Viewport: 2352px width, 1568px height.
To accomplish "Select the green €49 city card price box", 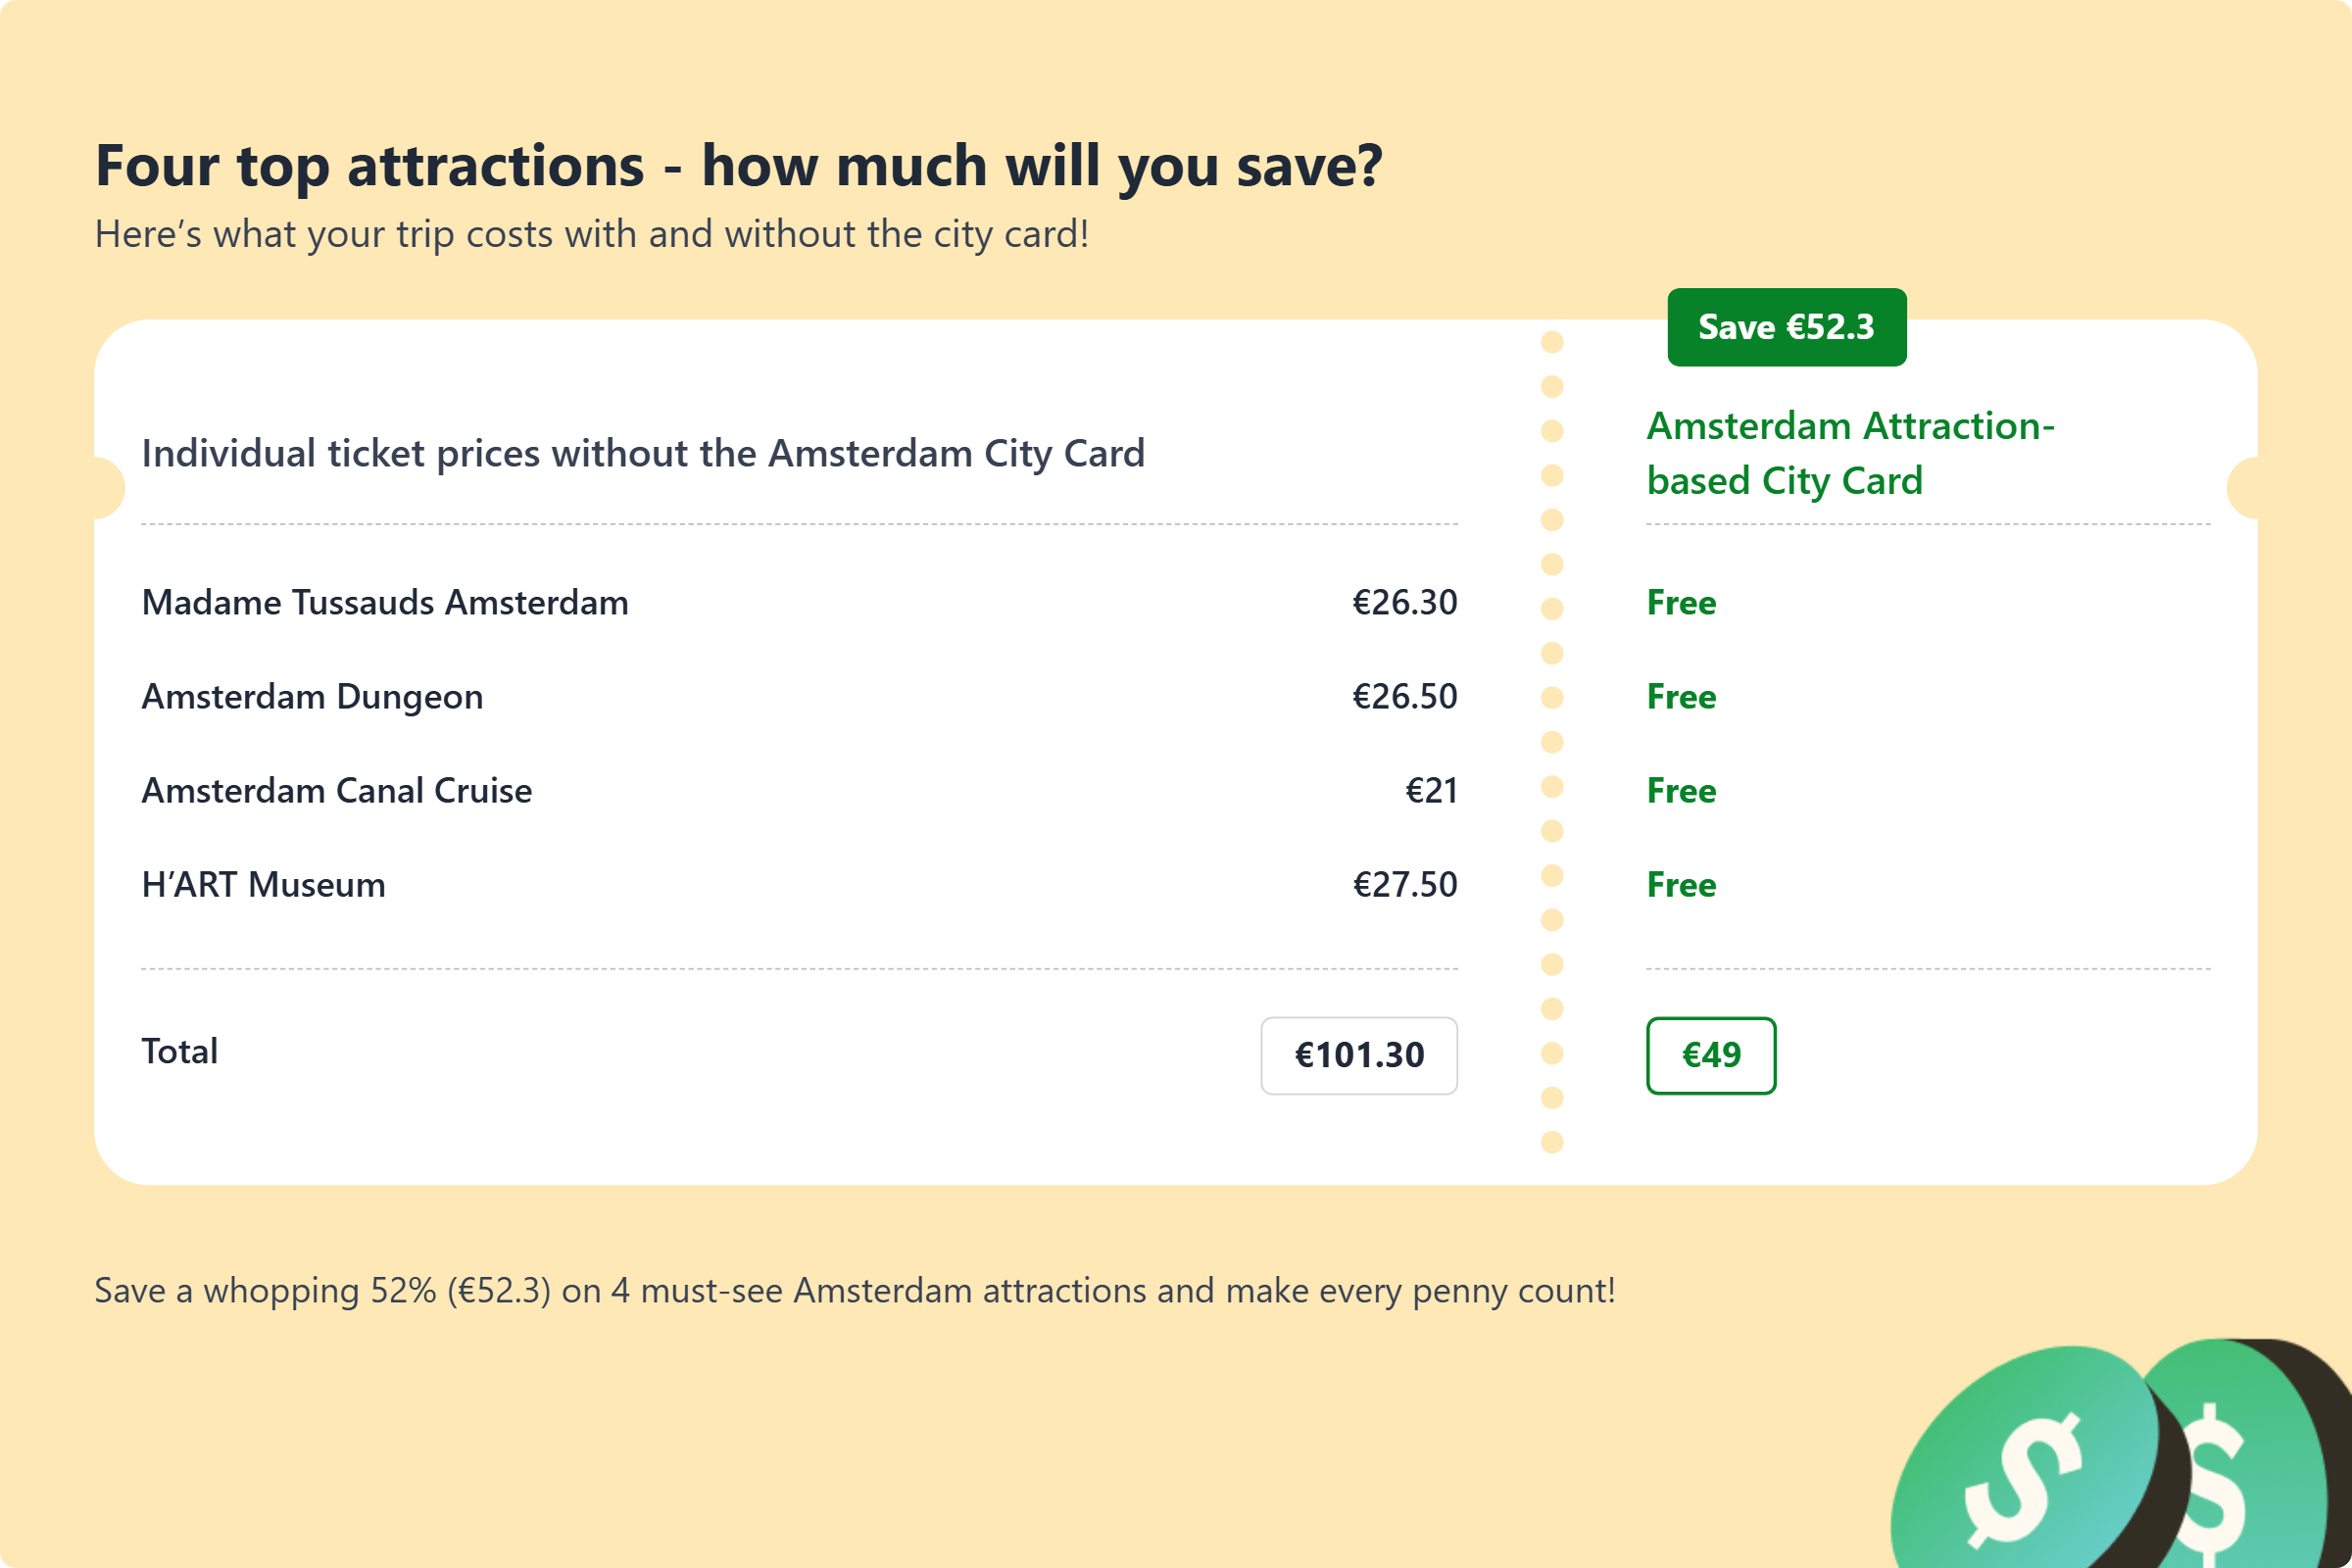I will 1710,1055.
